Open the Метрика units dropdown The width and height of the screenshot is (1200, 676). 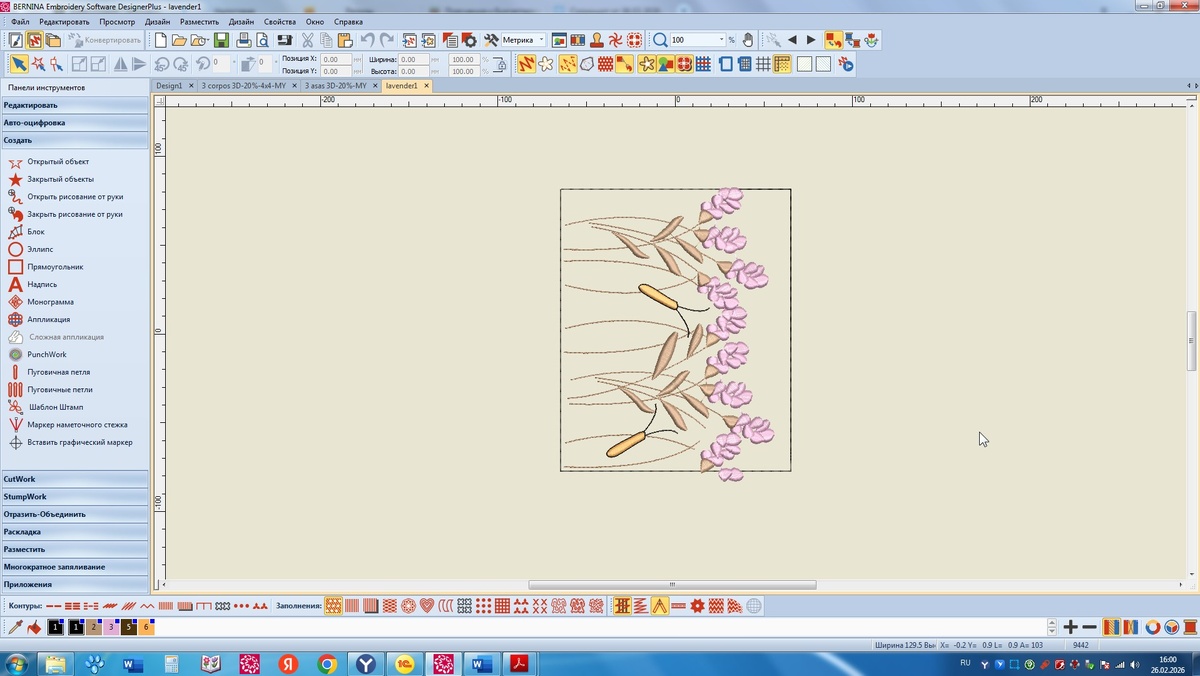pyautogui.click(x=525, y=40)
